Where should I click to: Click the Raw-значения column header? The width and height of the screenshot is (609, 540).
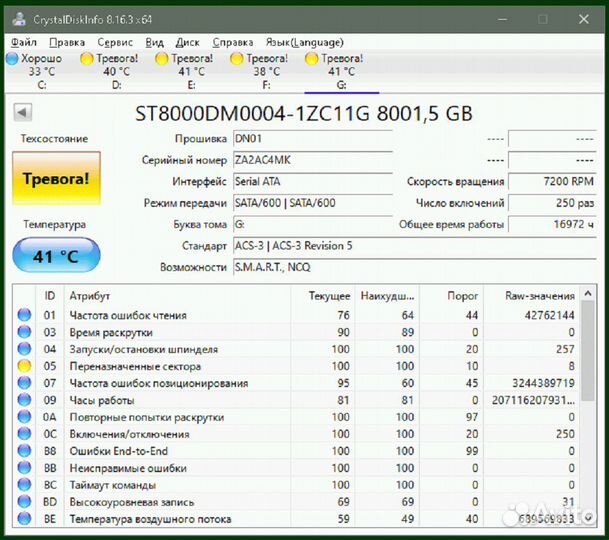coord(531,296)
